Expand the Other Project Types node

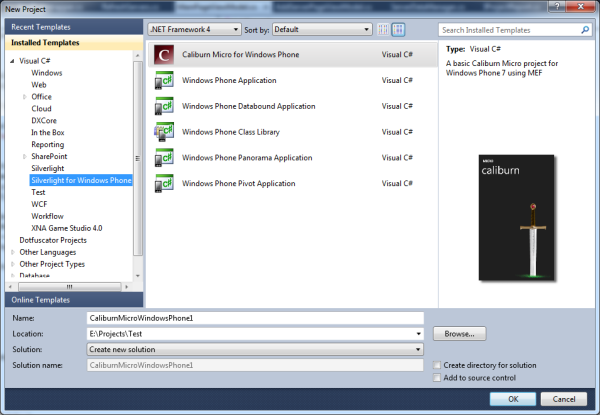(13, 264)
